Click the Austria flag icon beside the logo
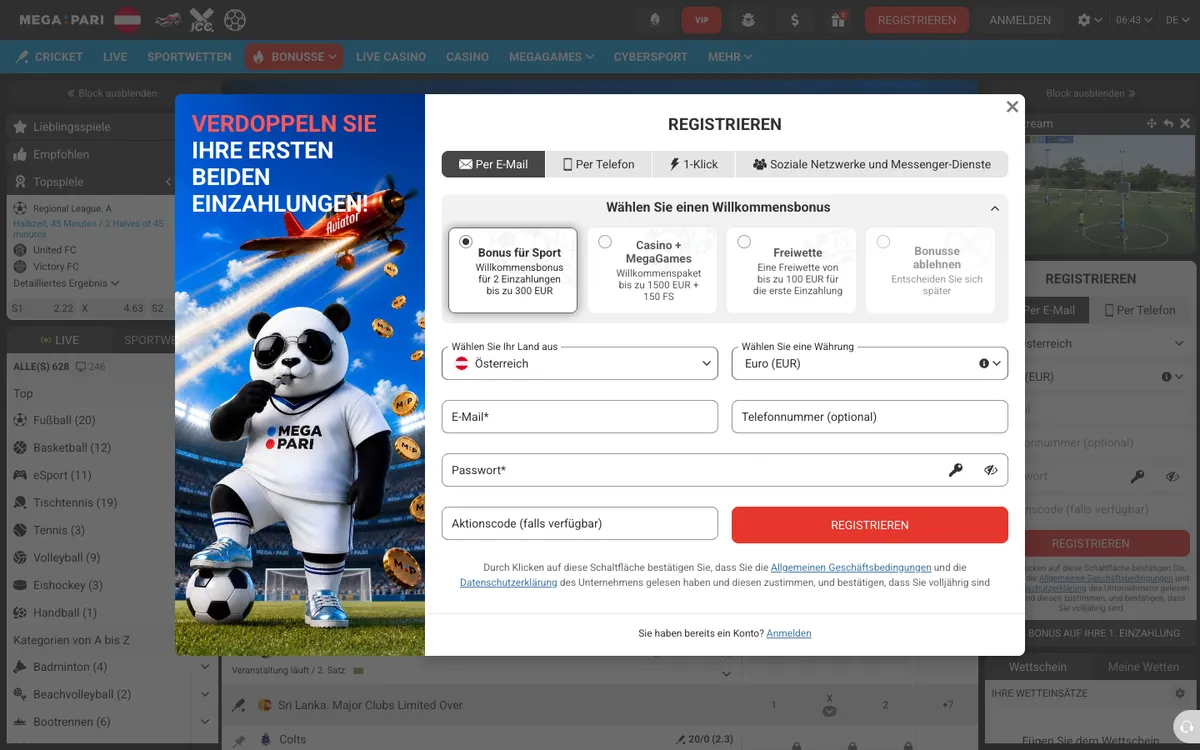The height and width of the screenshot is (750, 1200). point(127,19)
